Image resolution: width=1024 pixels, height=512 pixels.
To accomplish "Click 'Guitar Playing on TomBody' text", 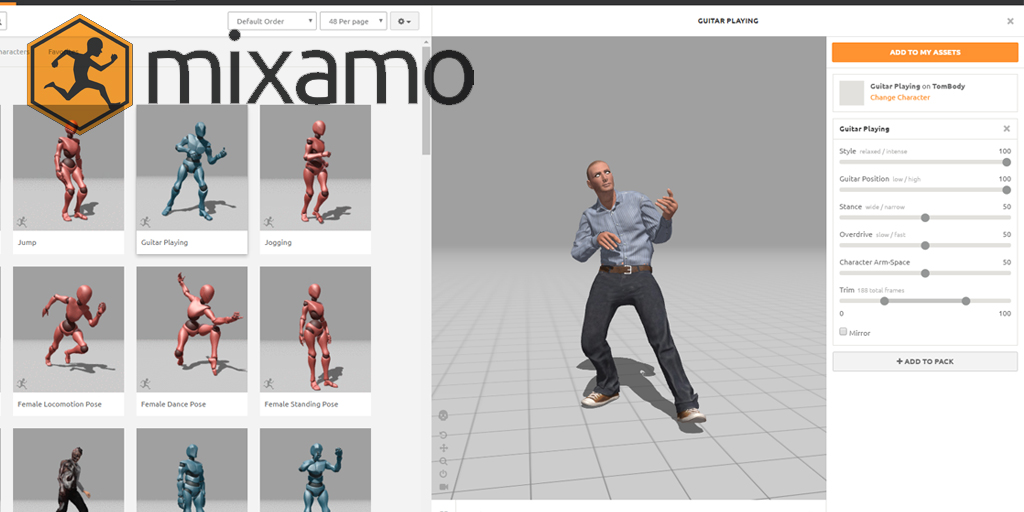I will (918, 86).
